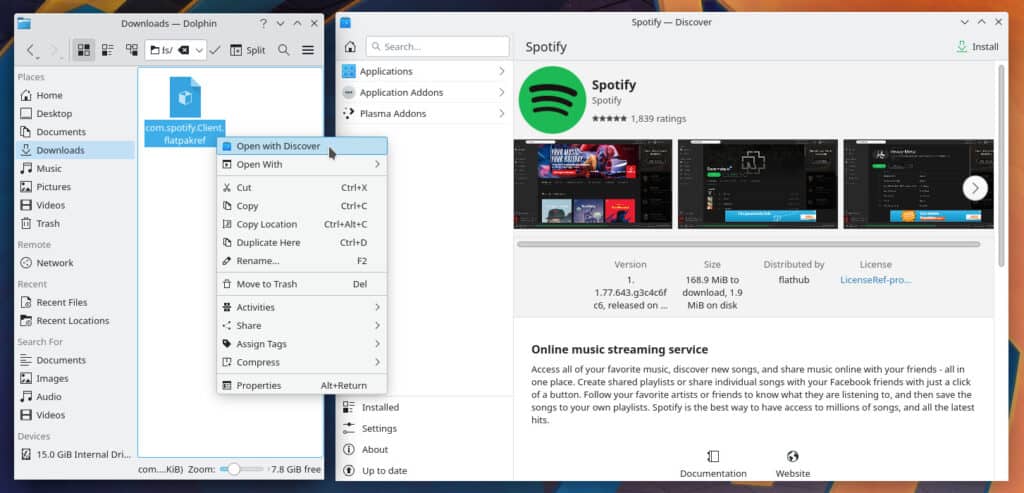
Task: Show next screenshot with arrow button
Action: [975, 189]
